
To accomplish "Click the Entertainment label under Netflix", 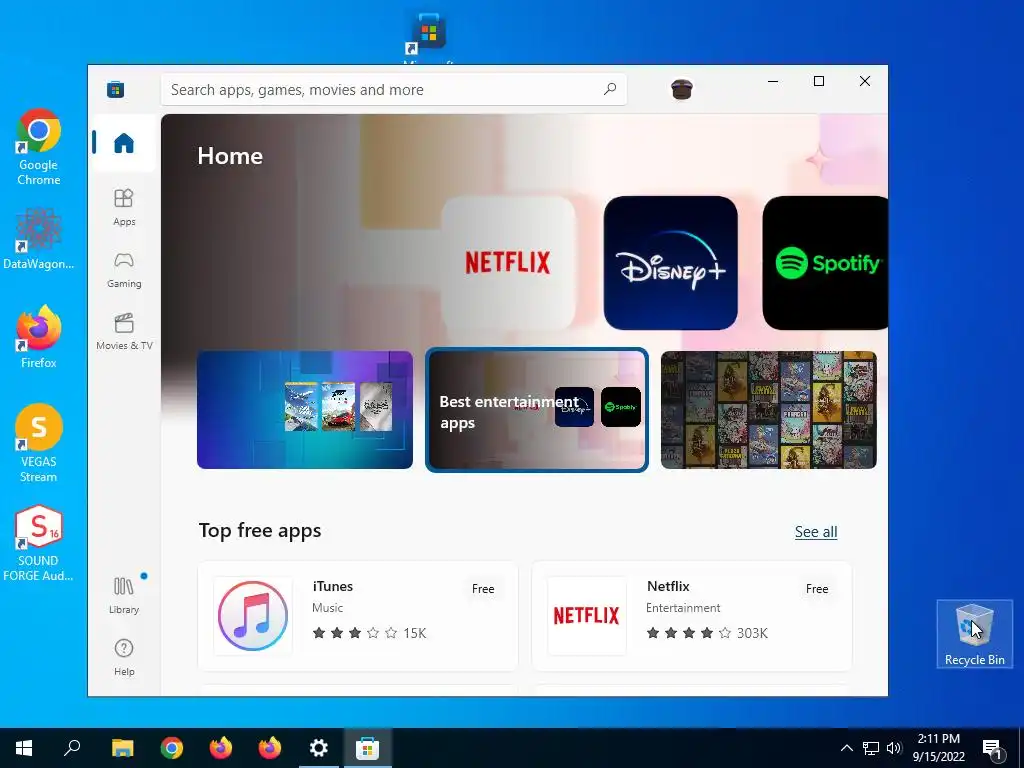I will [x=683, y=608].
